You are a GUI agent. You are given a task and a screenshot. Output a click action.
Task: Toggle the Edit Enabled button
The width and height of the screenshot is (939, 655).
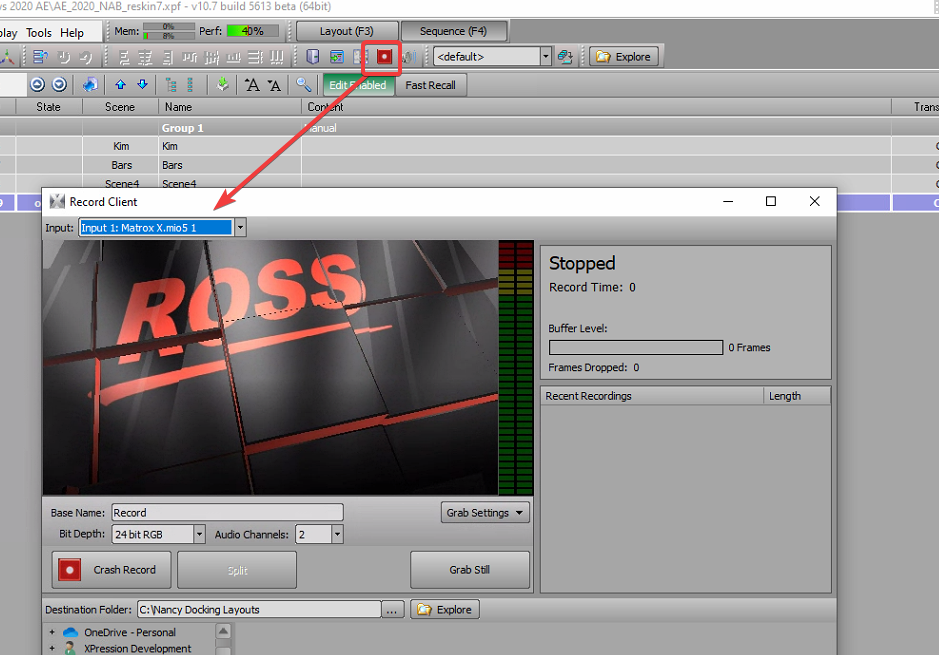point(358,85)
